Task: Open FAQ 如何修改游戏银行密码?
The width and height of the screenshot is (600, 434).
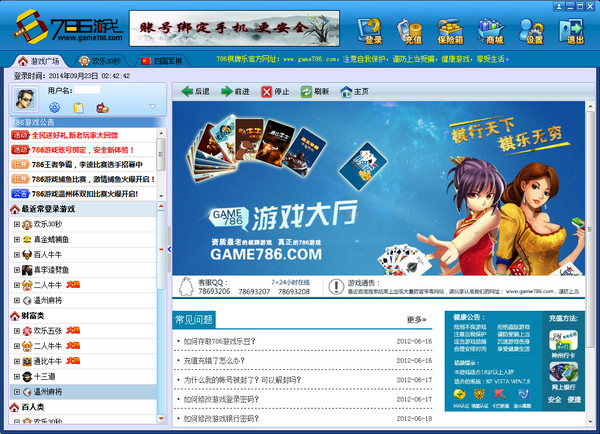Action: 221,419
